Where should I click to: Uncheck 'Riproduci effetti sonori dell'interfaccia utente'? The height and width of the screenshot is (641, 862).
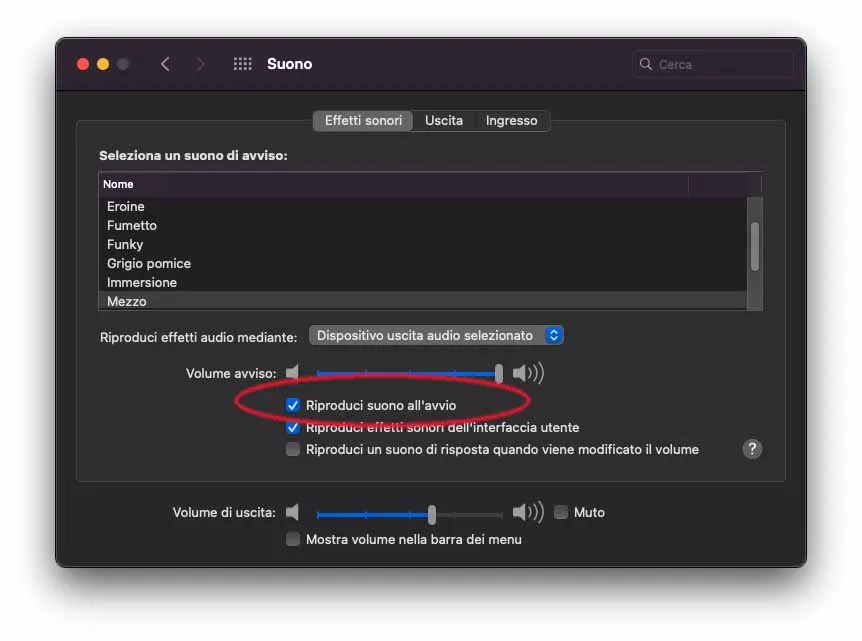click(293, 427)
